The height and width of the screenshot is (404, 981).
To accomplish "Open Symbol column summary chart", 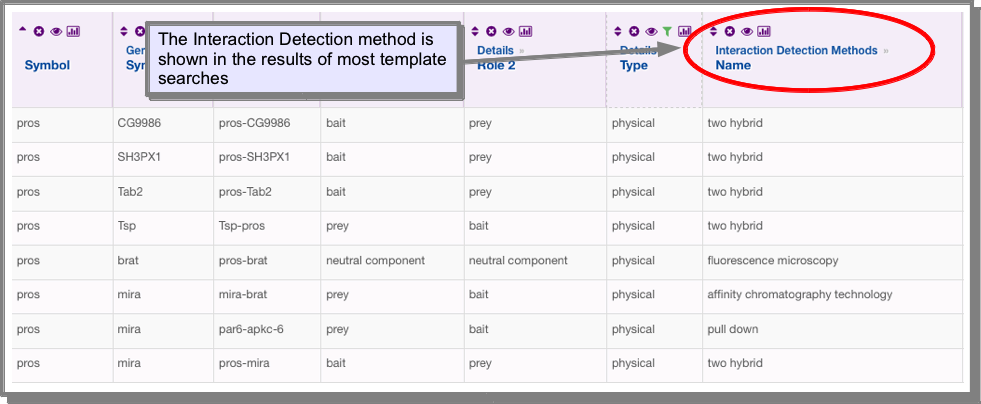I will pos(73,31).
